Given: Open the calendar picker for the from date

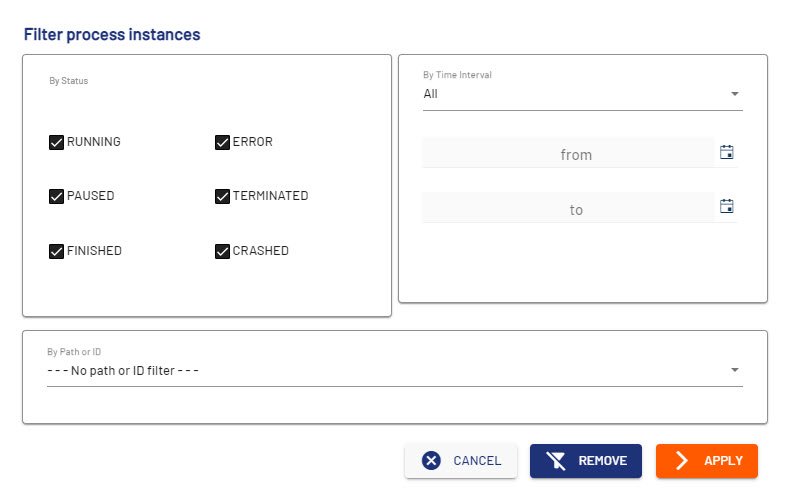Looking at the screenshot, I should pos(727,153).
